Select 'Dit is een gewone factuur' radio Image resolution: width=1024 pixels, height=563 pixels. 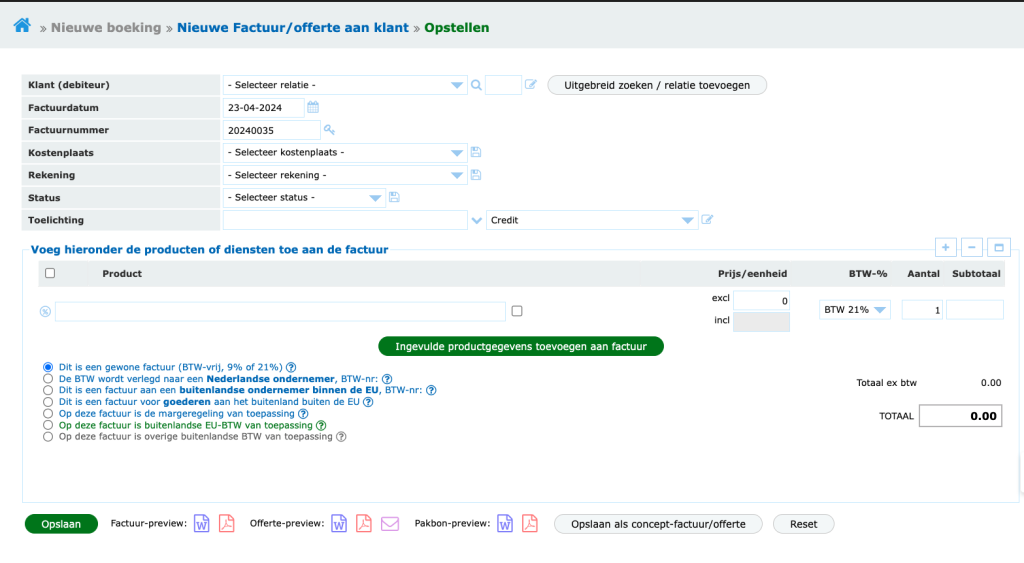[x=48, y=367]
